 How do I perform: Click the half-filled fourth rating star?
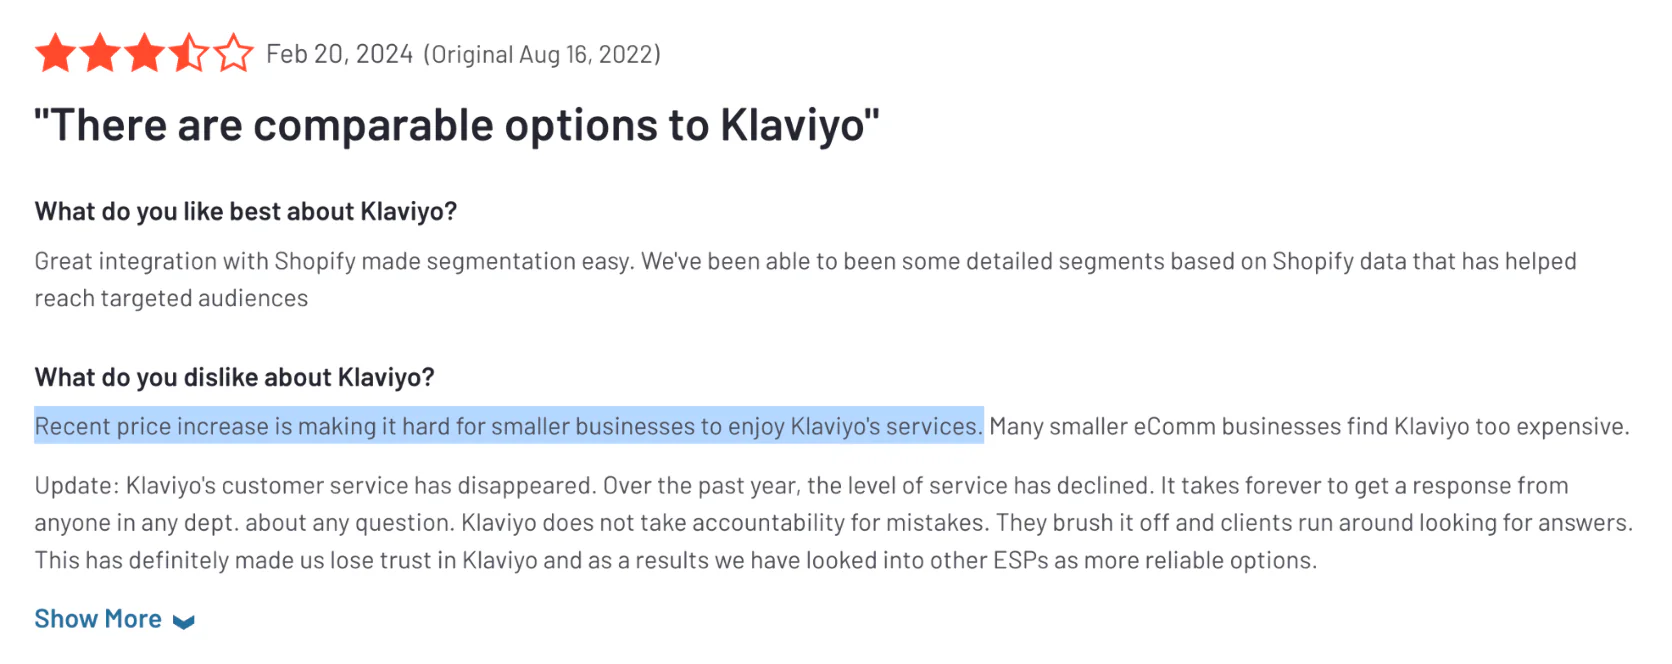click(x=189, y=53)
